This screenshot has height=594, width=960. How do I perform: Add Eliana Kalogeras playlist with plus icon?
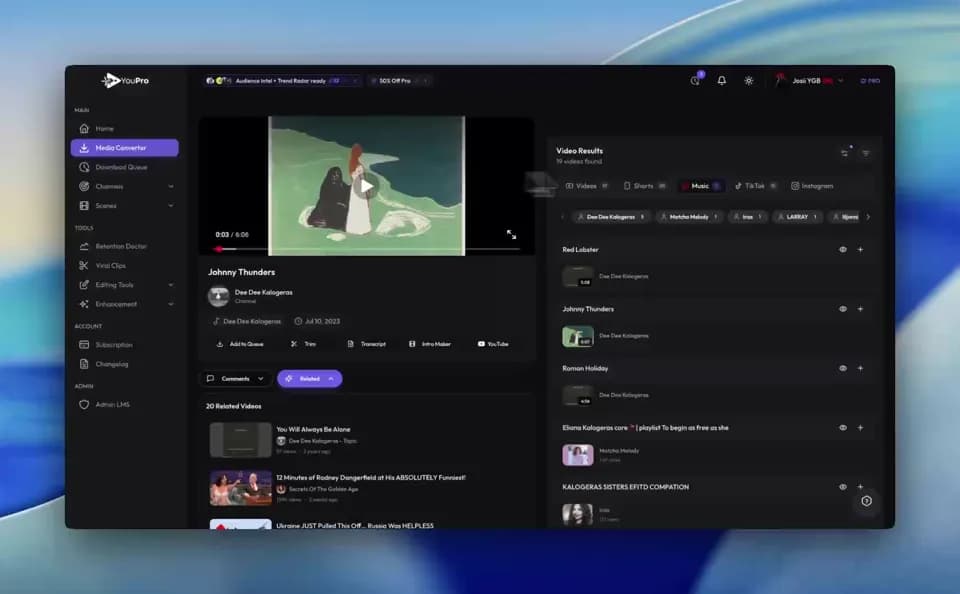(860, 428)
